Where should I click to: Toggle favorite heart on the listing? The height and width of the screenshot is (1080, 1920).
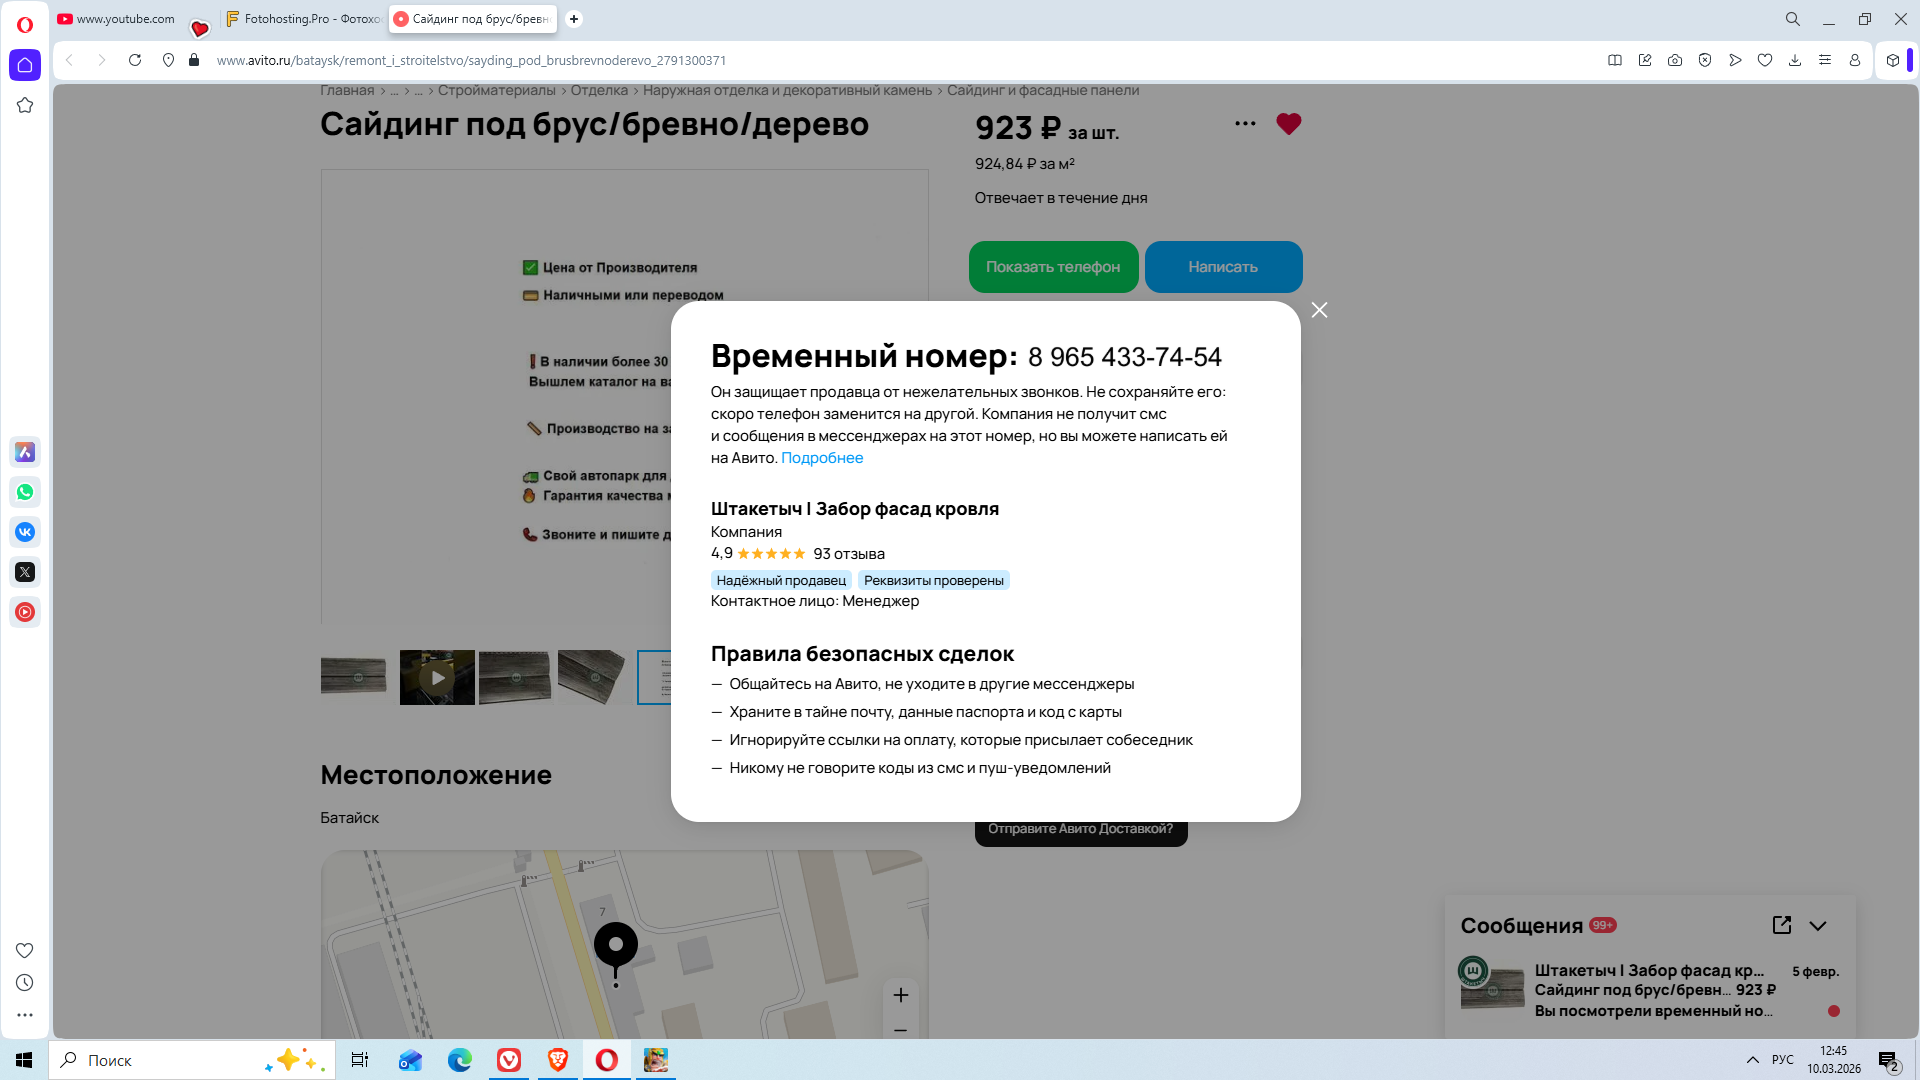pyautogui.click(x=1289, y=124)
